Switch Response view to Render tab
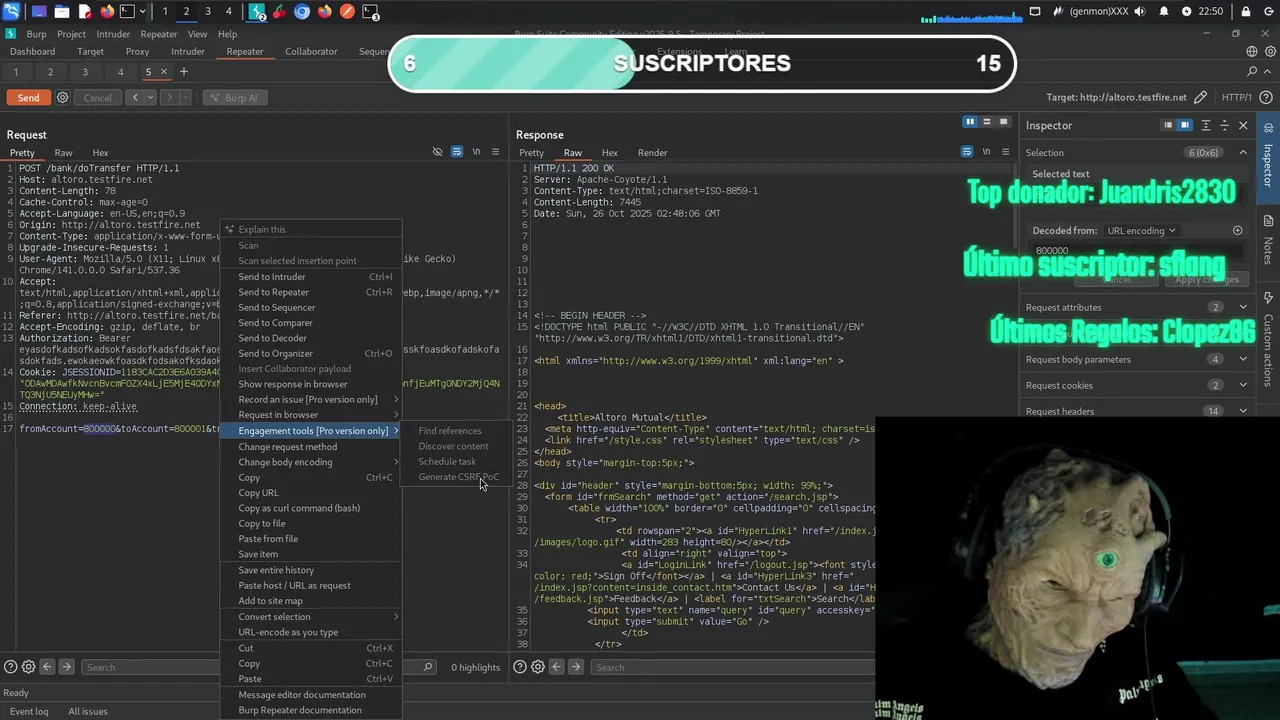Viewport: 1280px width, 720px height. (652, 153)
